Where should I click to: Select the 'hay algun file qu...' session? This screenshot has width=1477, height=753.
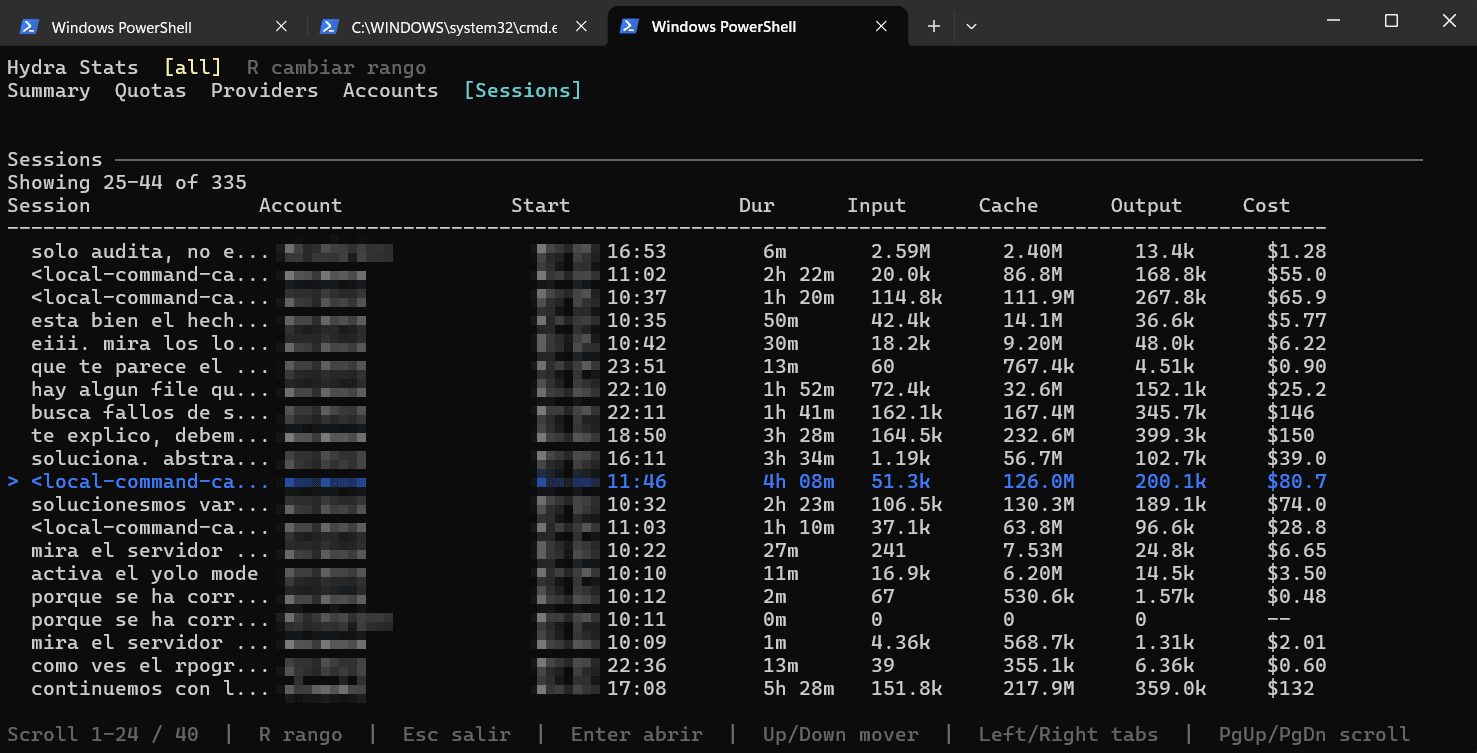[667, 389]
